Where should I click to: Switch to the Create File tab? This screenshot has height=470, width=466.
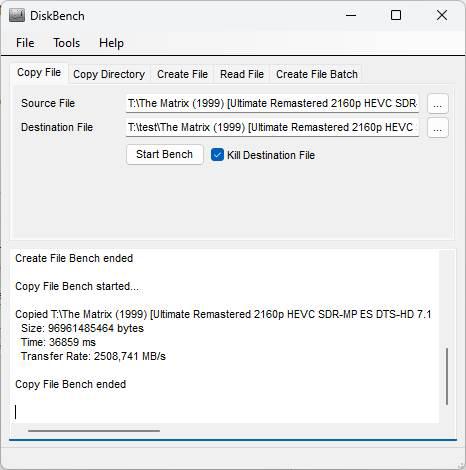182,74
